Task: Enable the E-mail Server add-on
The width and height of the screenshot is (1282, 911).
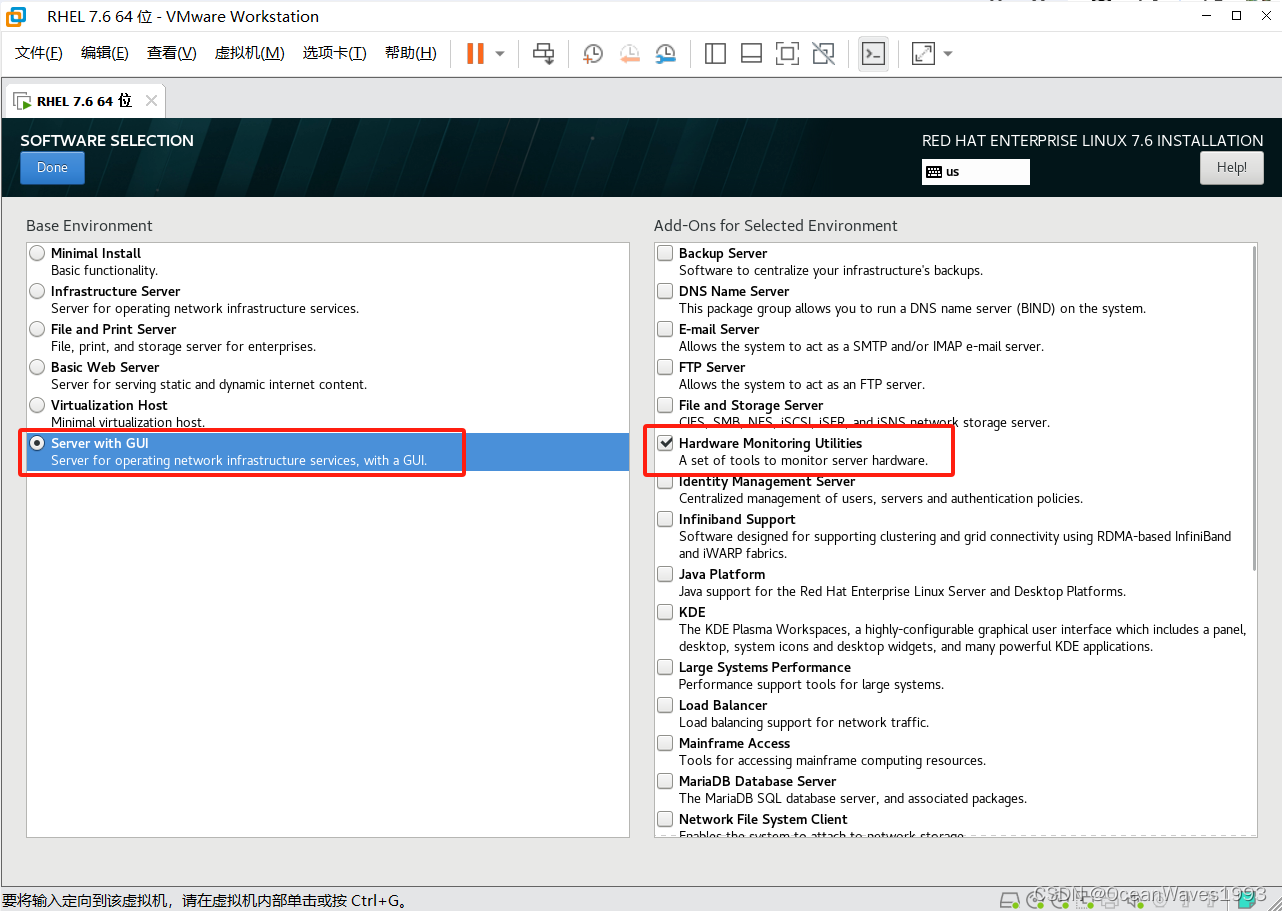Action: tap(665, 329)
